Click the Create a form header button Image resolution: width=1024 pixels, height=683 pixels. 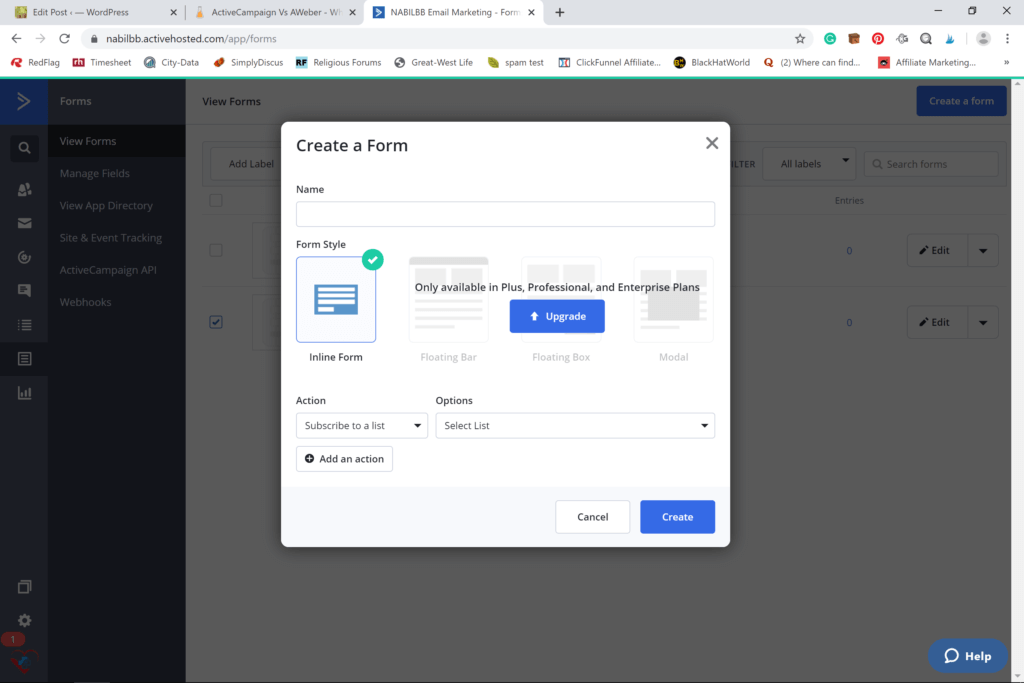tap(961, 101)
